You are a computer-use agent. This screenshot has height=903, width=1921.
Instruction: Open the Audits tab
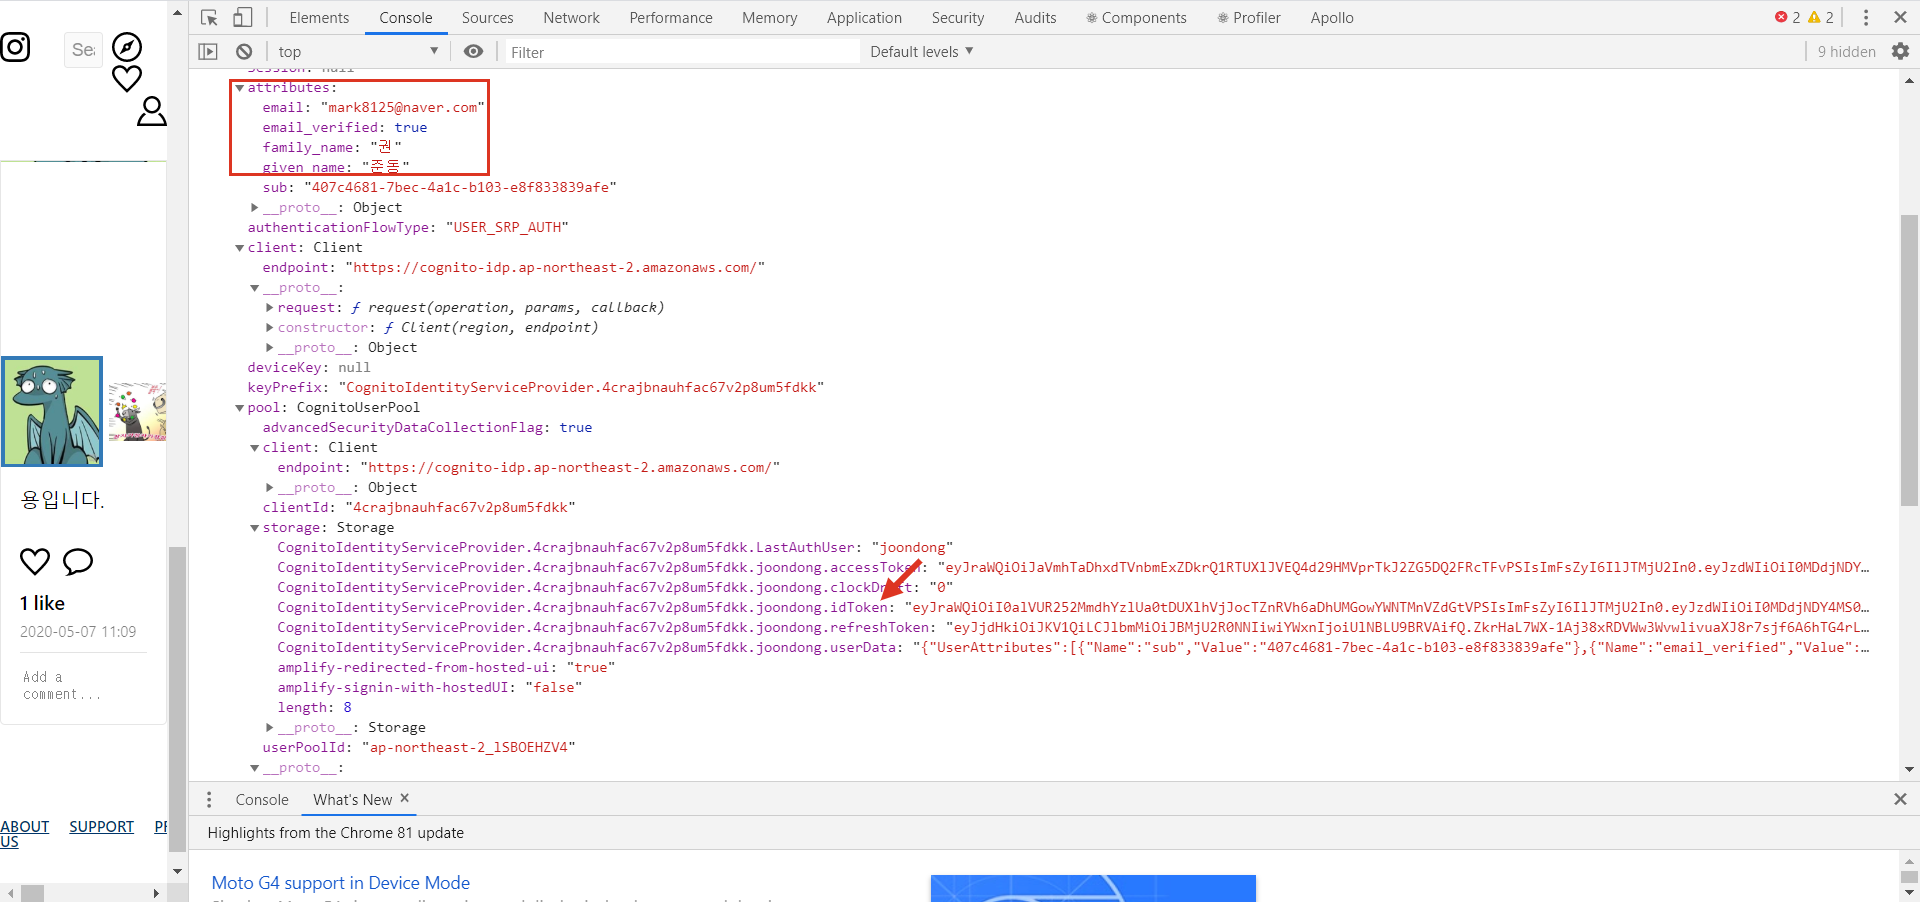click(1035, 17)
